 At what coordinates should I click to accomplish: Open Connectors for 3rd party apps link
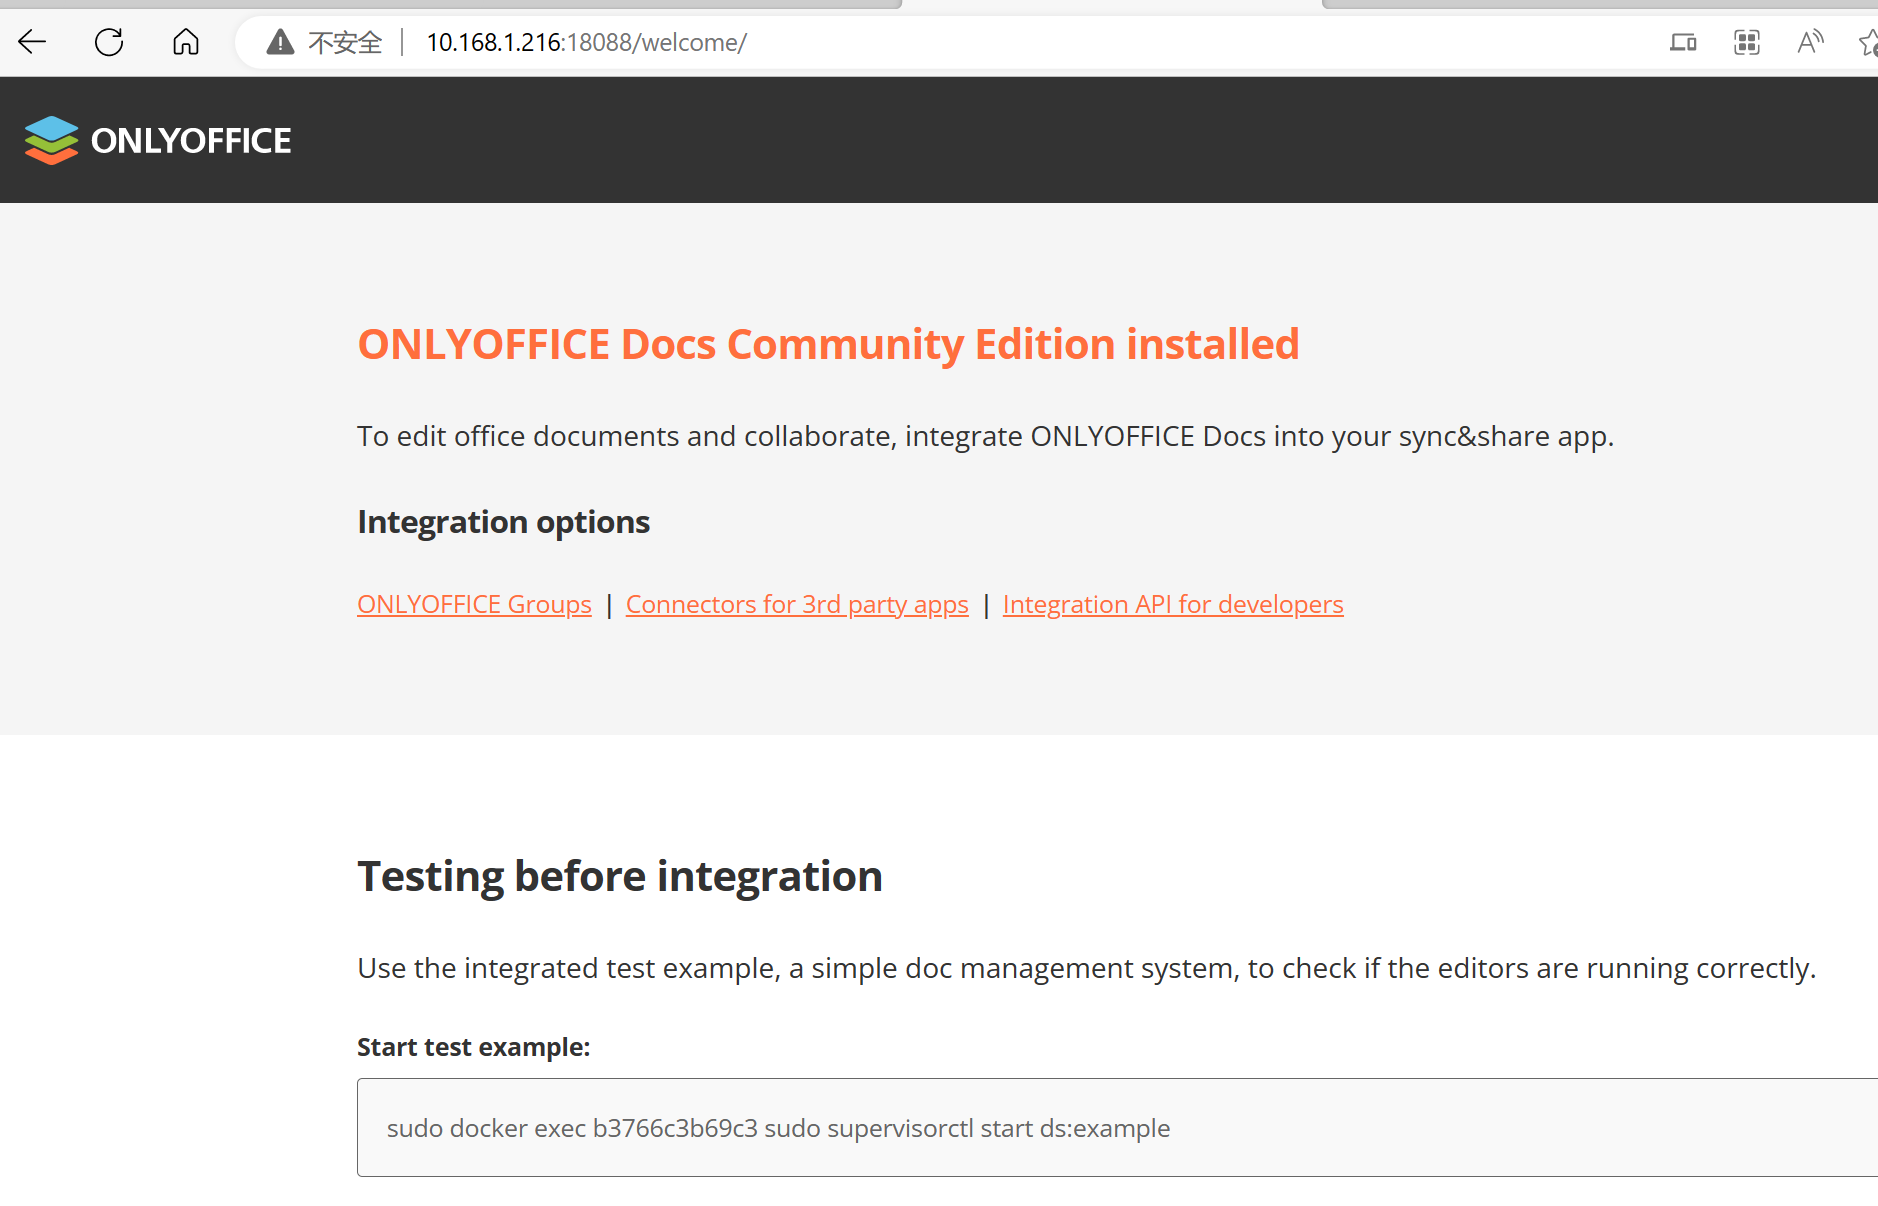click(x=797, y=604)
